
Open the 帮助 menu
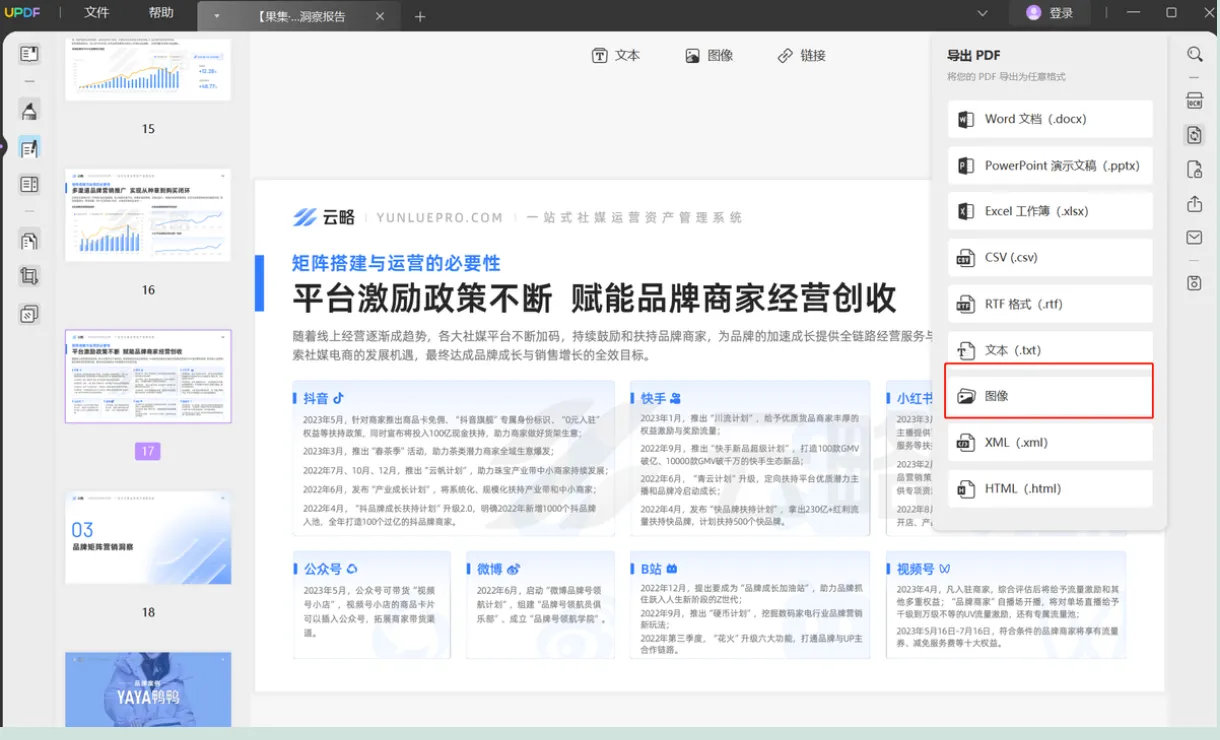161,13
